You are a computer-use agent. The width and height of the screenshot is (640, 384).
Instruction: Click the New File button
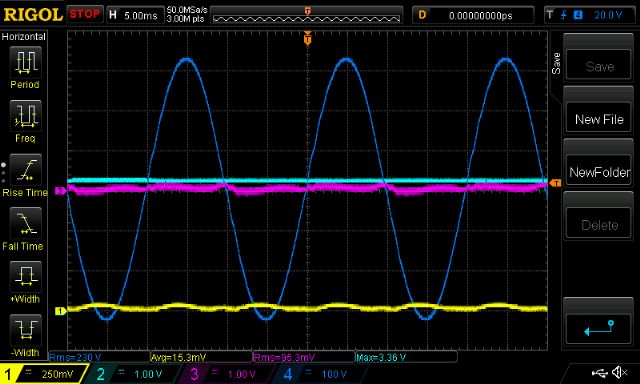coord(598,119)
